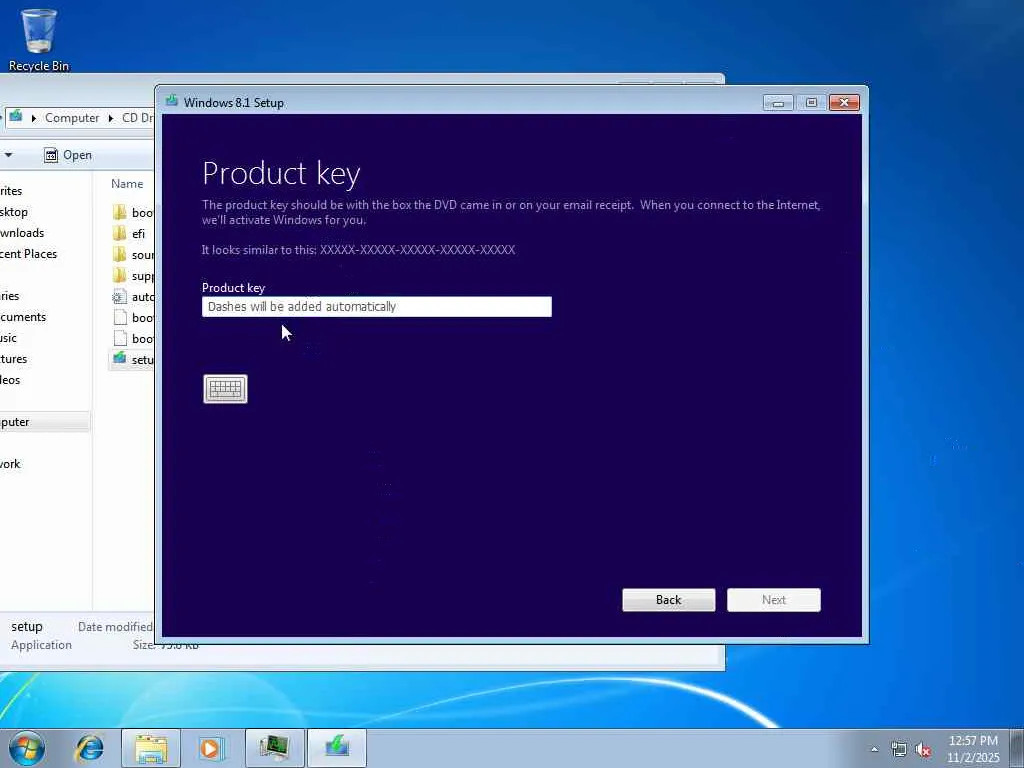
Task: Select the efi folder icon in Explorer
Action: (120, 233)
